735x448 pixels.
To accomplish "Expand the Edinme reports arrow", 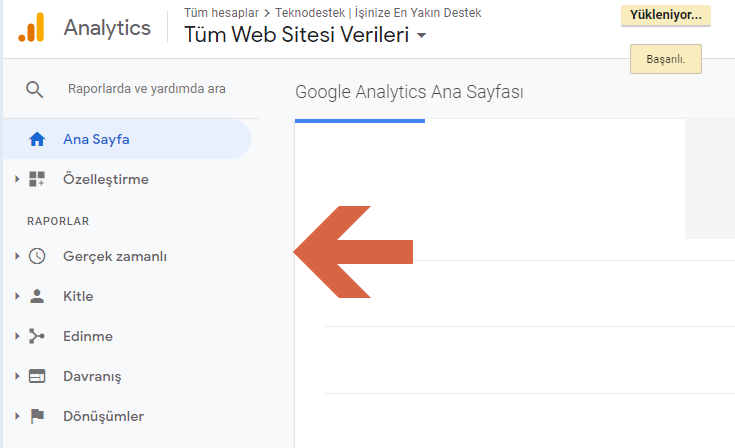I will pos(17,336).
